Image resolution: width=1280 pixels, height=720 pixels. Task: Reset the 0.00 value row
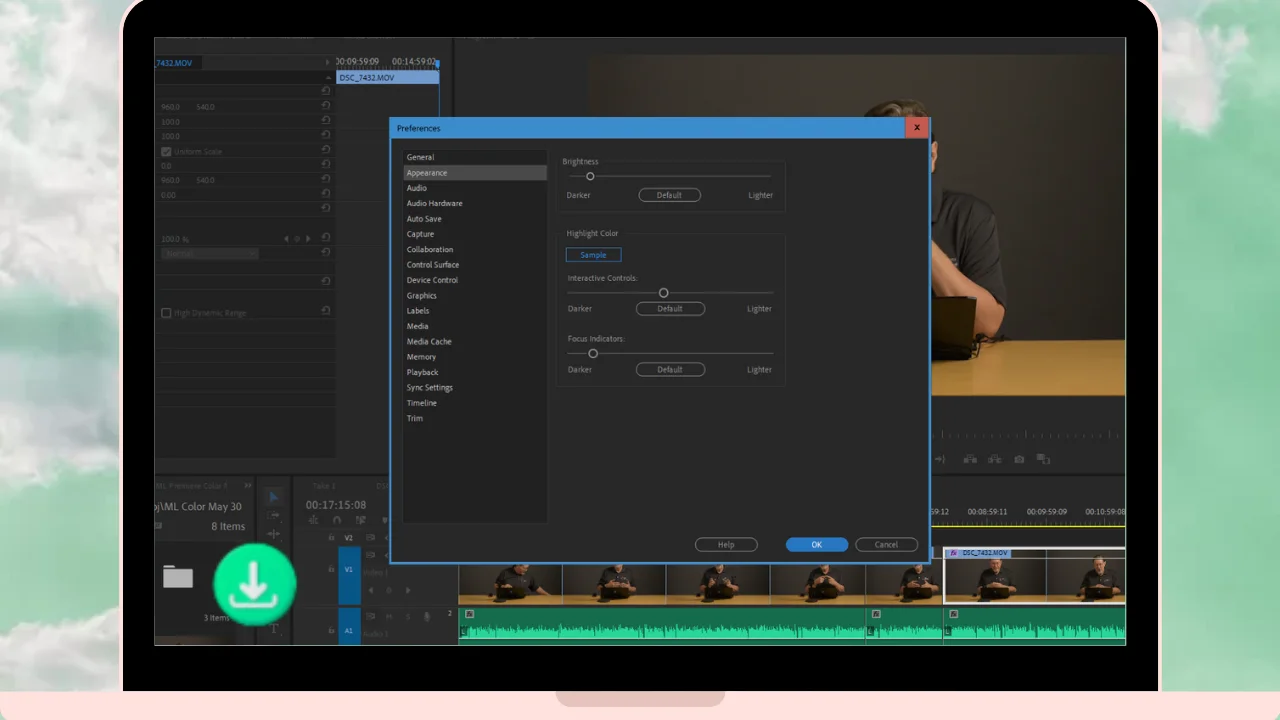pyautogui.click(x=326, y=194)
